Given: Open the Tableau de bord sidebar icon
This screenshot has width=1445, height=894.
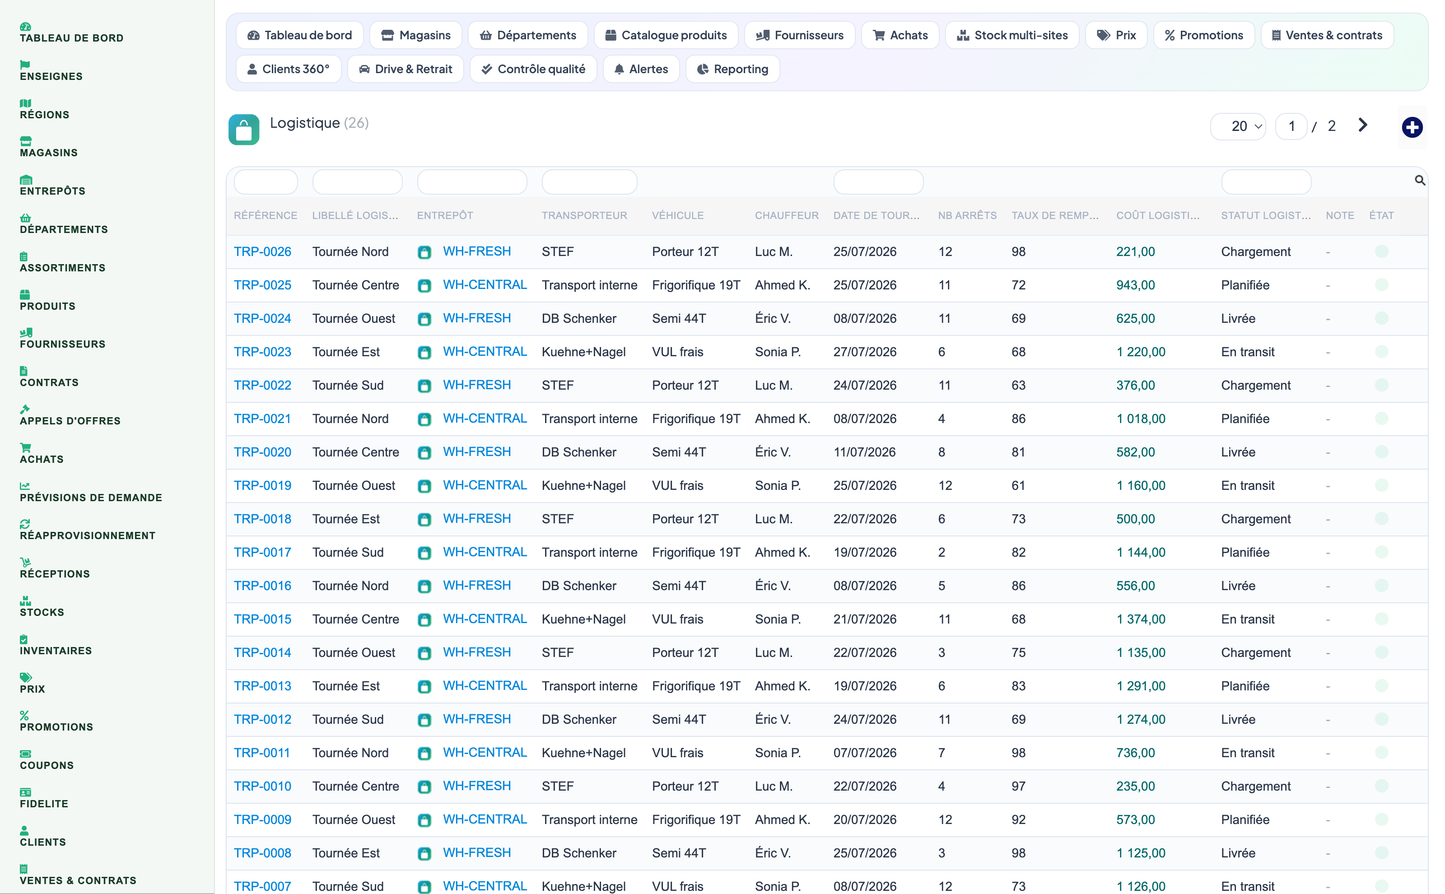Looking at the screenshot, I should (25, 26).
